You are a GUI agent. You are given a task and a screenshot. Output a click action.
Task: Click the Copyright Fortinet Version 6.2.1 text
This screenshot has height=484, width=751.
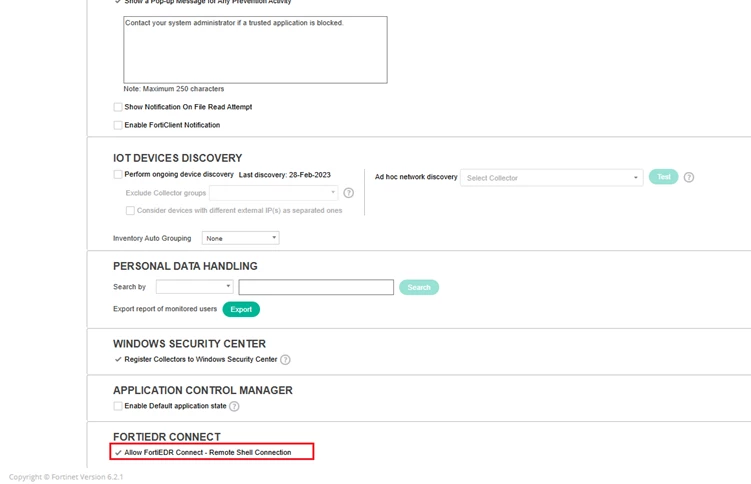coord(66,477)
